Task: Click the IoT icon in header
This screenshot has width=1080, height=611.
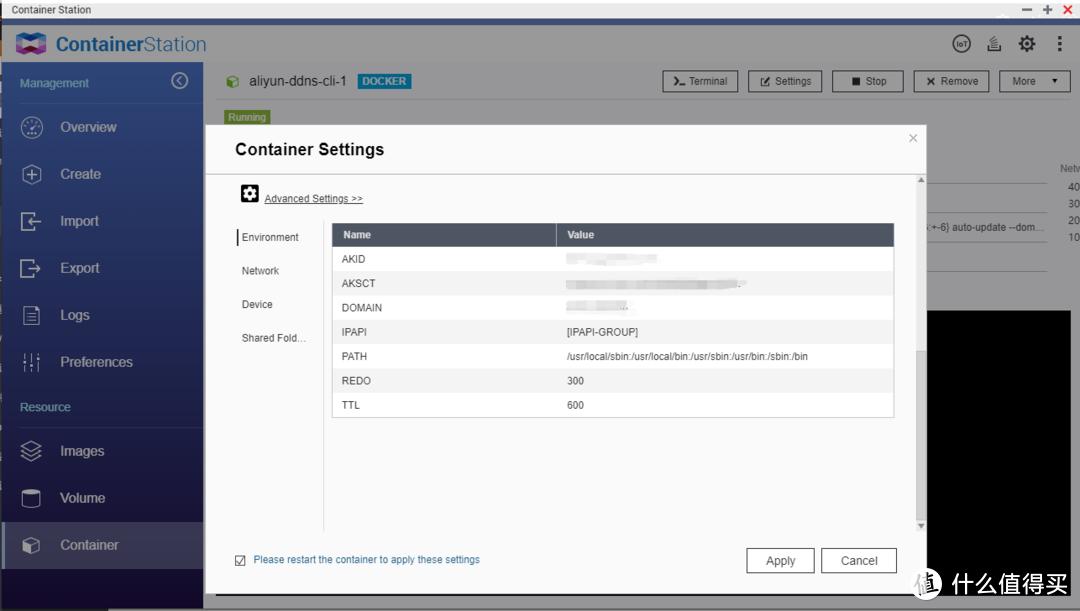Action: point(961,44)
